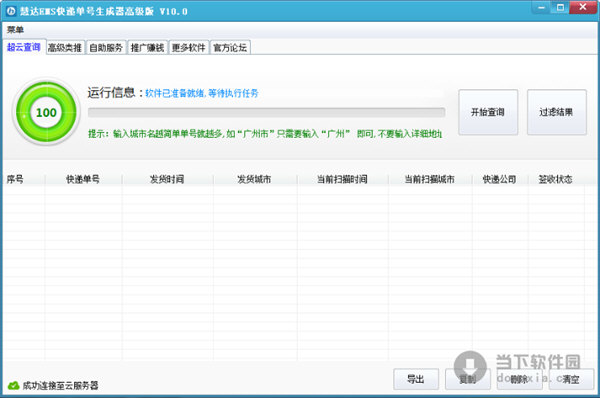Click the 清空 button
This screenshot has width=600, height=398.
pos(571,379)
